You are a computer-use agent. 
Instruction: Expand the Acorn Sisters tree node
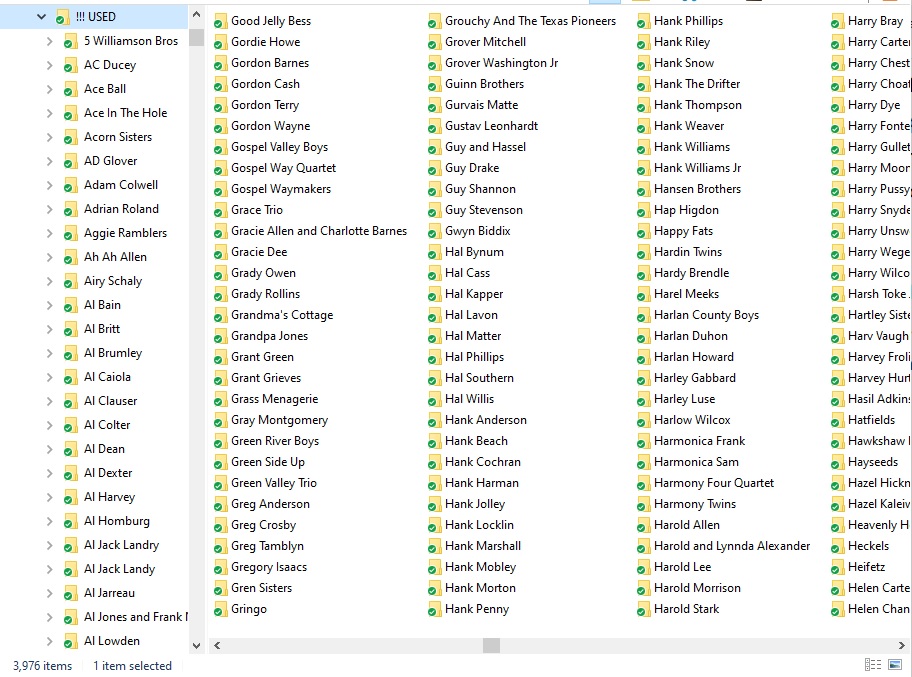coord(50,137)
